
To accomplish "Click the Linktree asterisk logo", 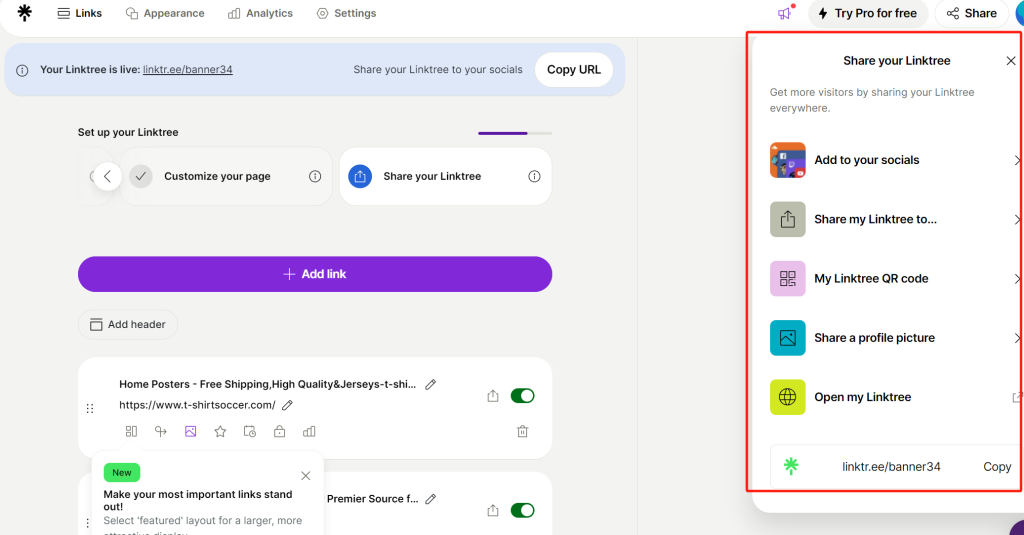I will (25, 13).
